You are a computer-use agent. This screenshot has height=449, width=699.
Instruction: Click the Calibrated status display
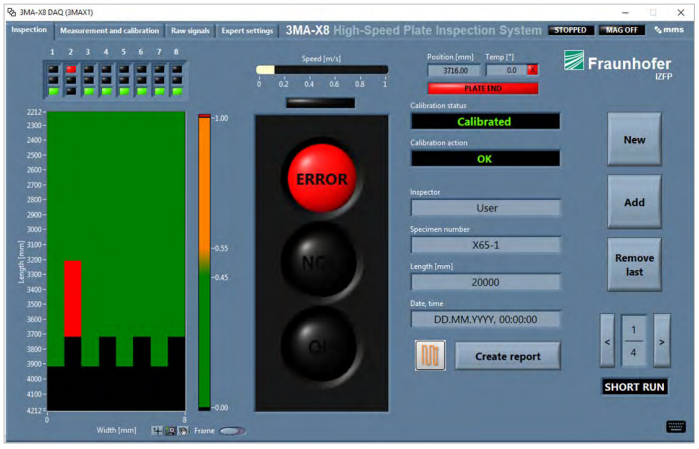tap(485, 121)
